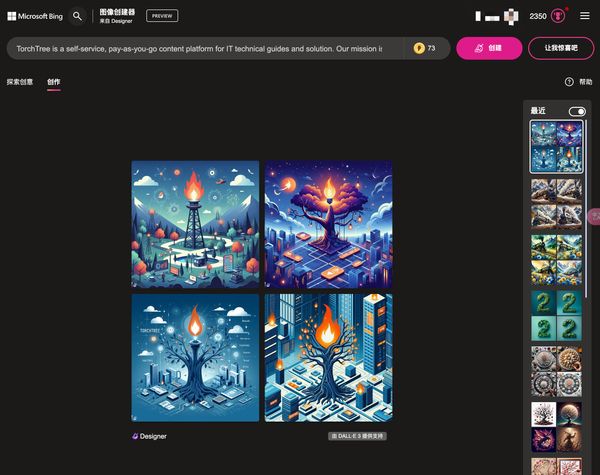The width and height of the screenshot is (600, 475).
Task: Click the pink feedback tab at right edge
Action: pyautogui.click(x=595, y=216)
